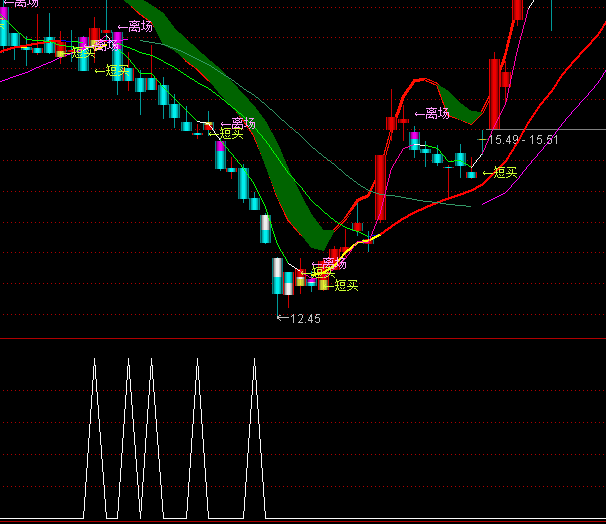Select the tall red candle after the bottom
The height and width of the screenshot is (524, 606).
tap(379, 186)
